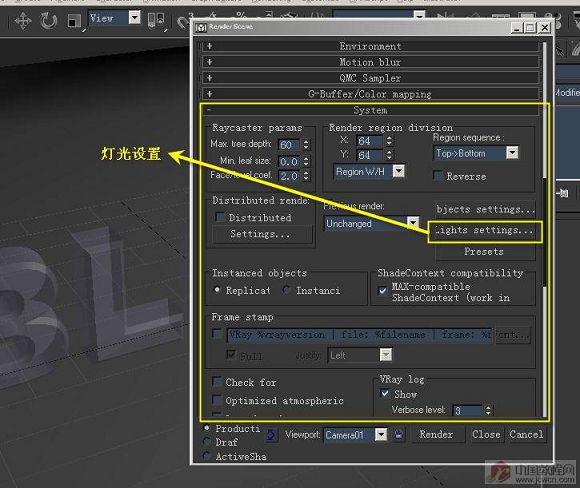Click the Cancel button in Render Scene
This screenshot has height=488, width=580.
[x=526, y=434]
